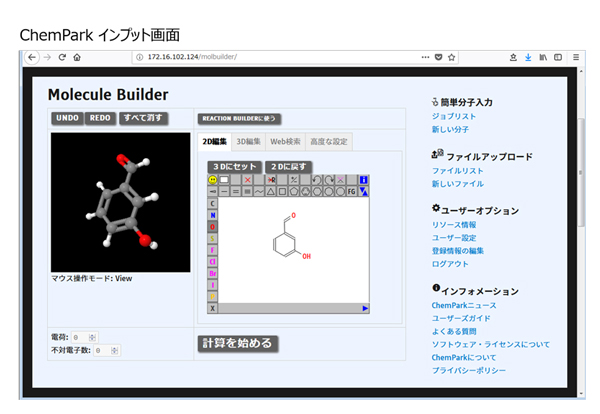Screen dimensions: 600x414
Task: Open the ChemParkニュース link
Action: pos(464,305)
